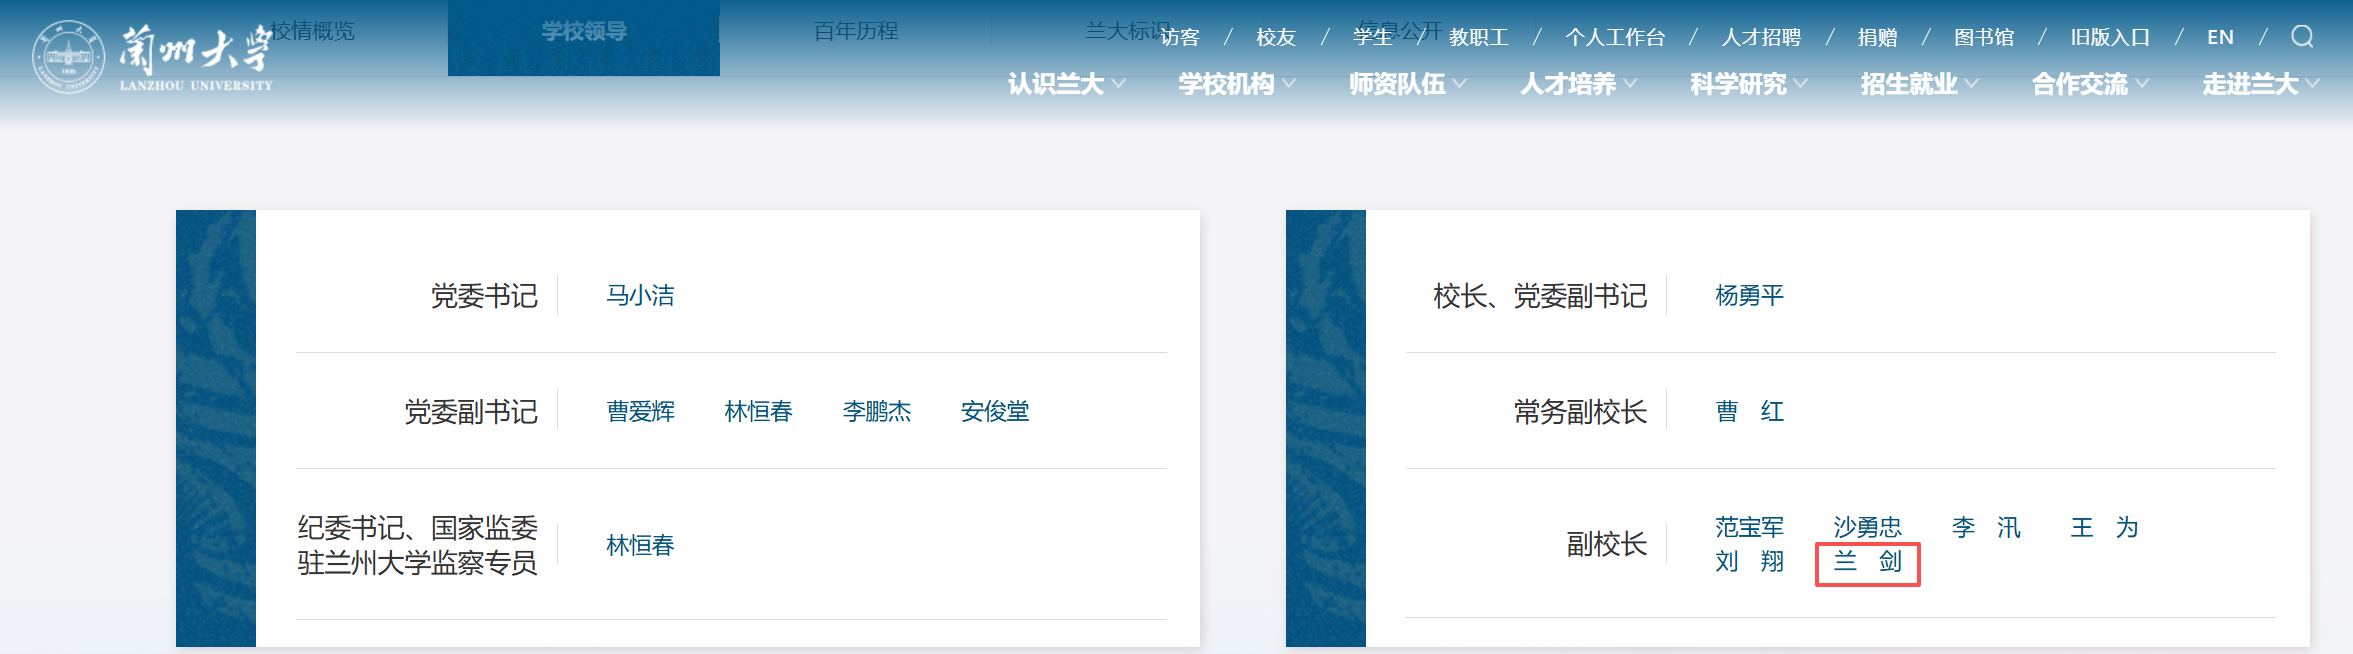This screenshot has height=654, width=2353.
Task: Open the profile of 曹红
Action: coord(1749,411)
